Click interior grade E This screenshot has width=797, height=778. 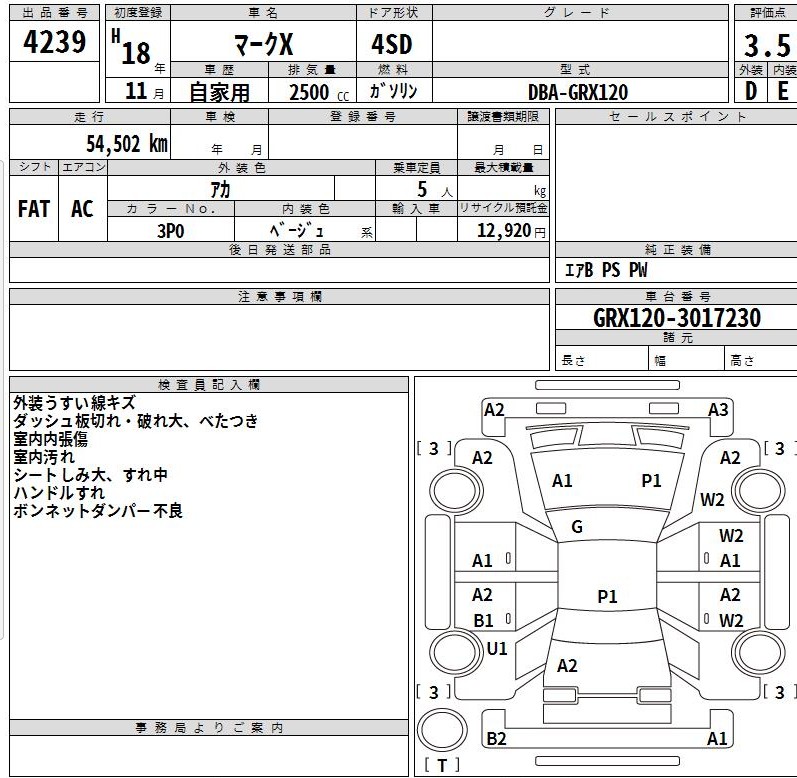click(x=783, y=91)
